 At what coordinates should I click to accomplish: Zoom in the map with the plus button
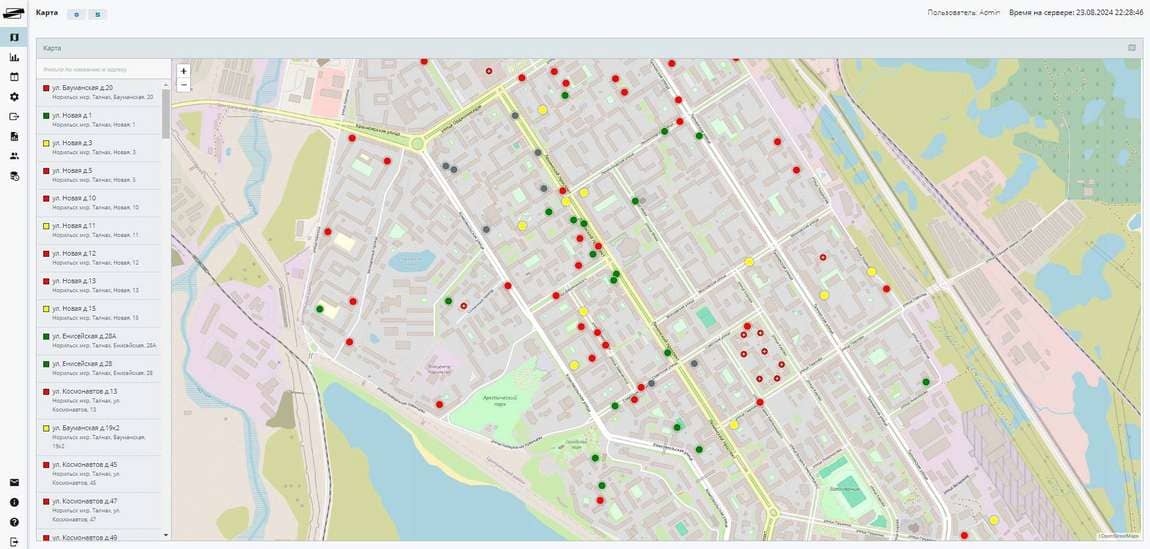pyautogui.click(x=183, y=71)
